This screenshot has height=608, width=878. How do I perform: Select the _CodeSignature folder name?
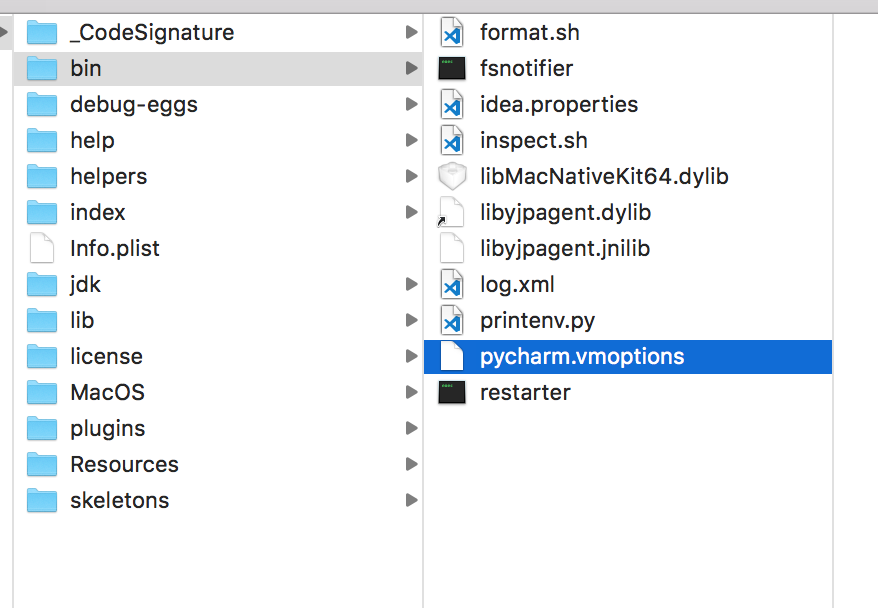(152, 33)
